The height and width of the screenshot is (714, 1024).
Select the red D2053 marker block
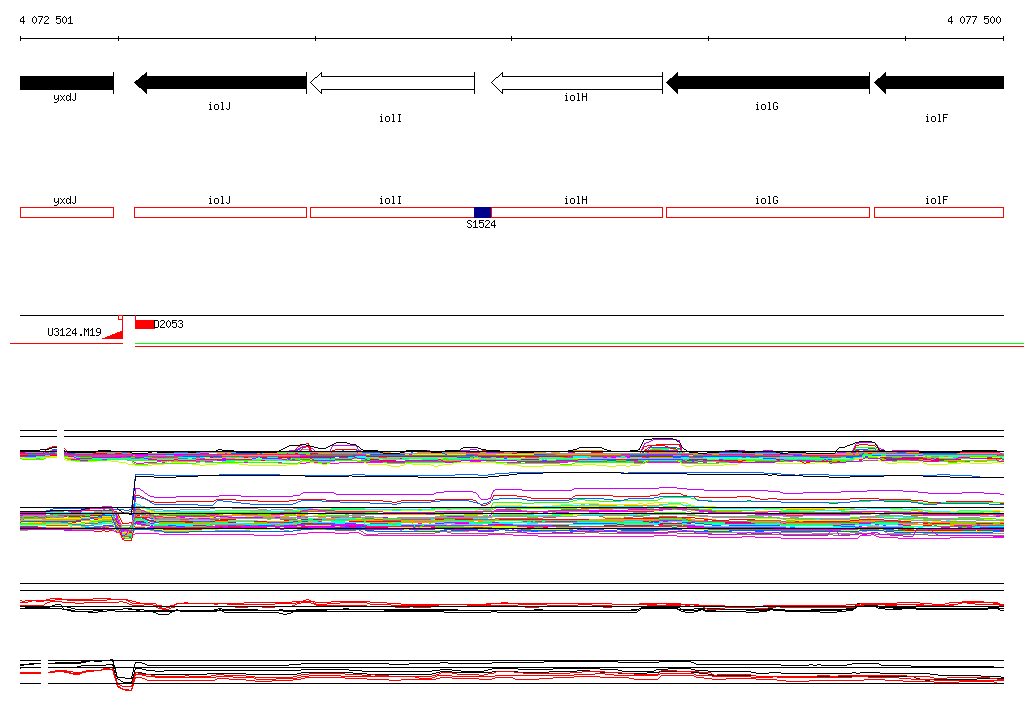click(x=144, y=324)
